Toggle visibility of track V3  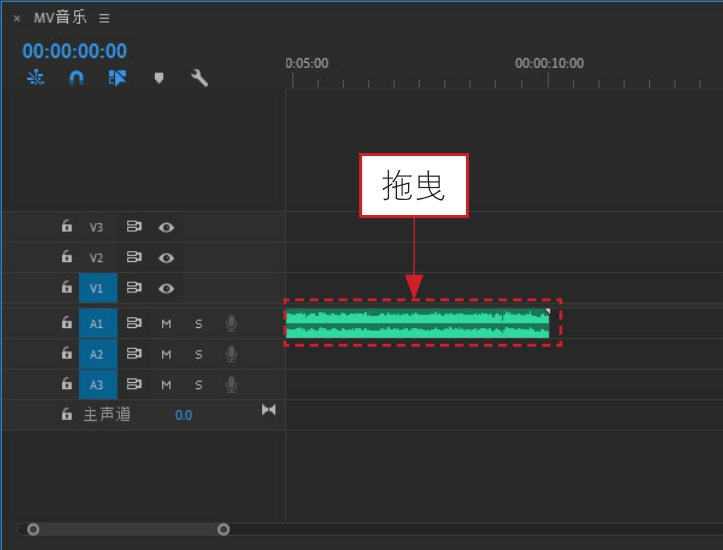166,227
